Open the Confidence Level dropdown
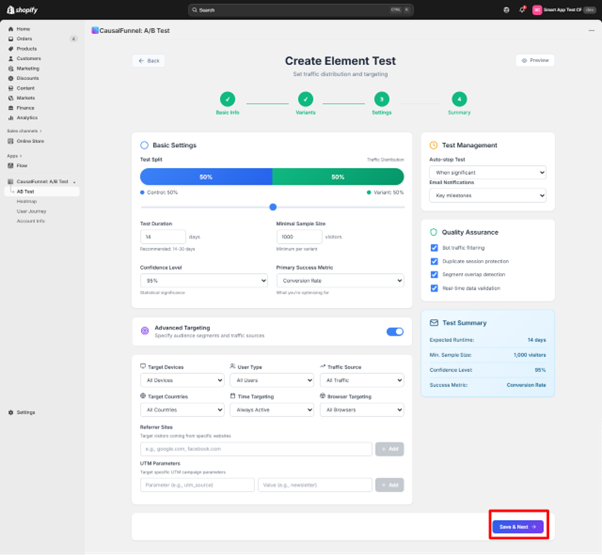 [x=204, y=281]
